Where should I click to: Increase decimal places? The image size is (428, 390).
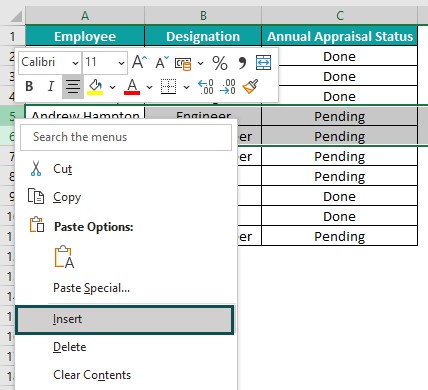tap(206, 87)
